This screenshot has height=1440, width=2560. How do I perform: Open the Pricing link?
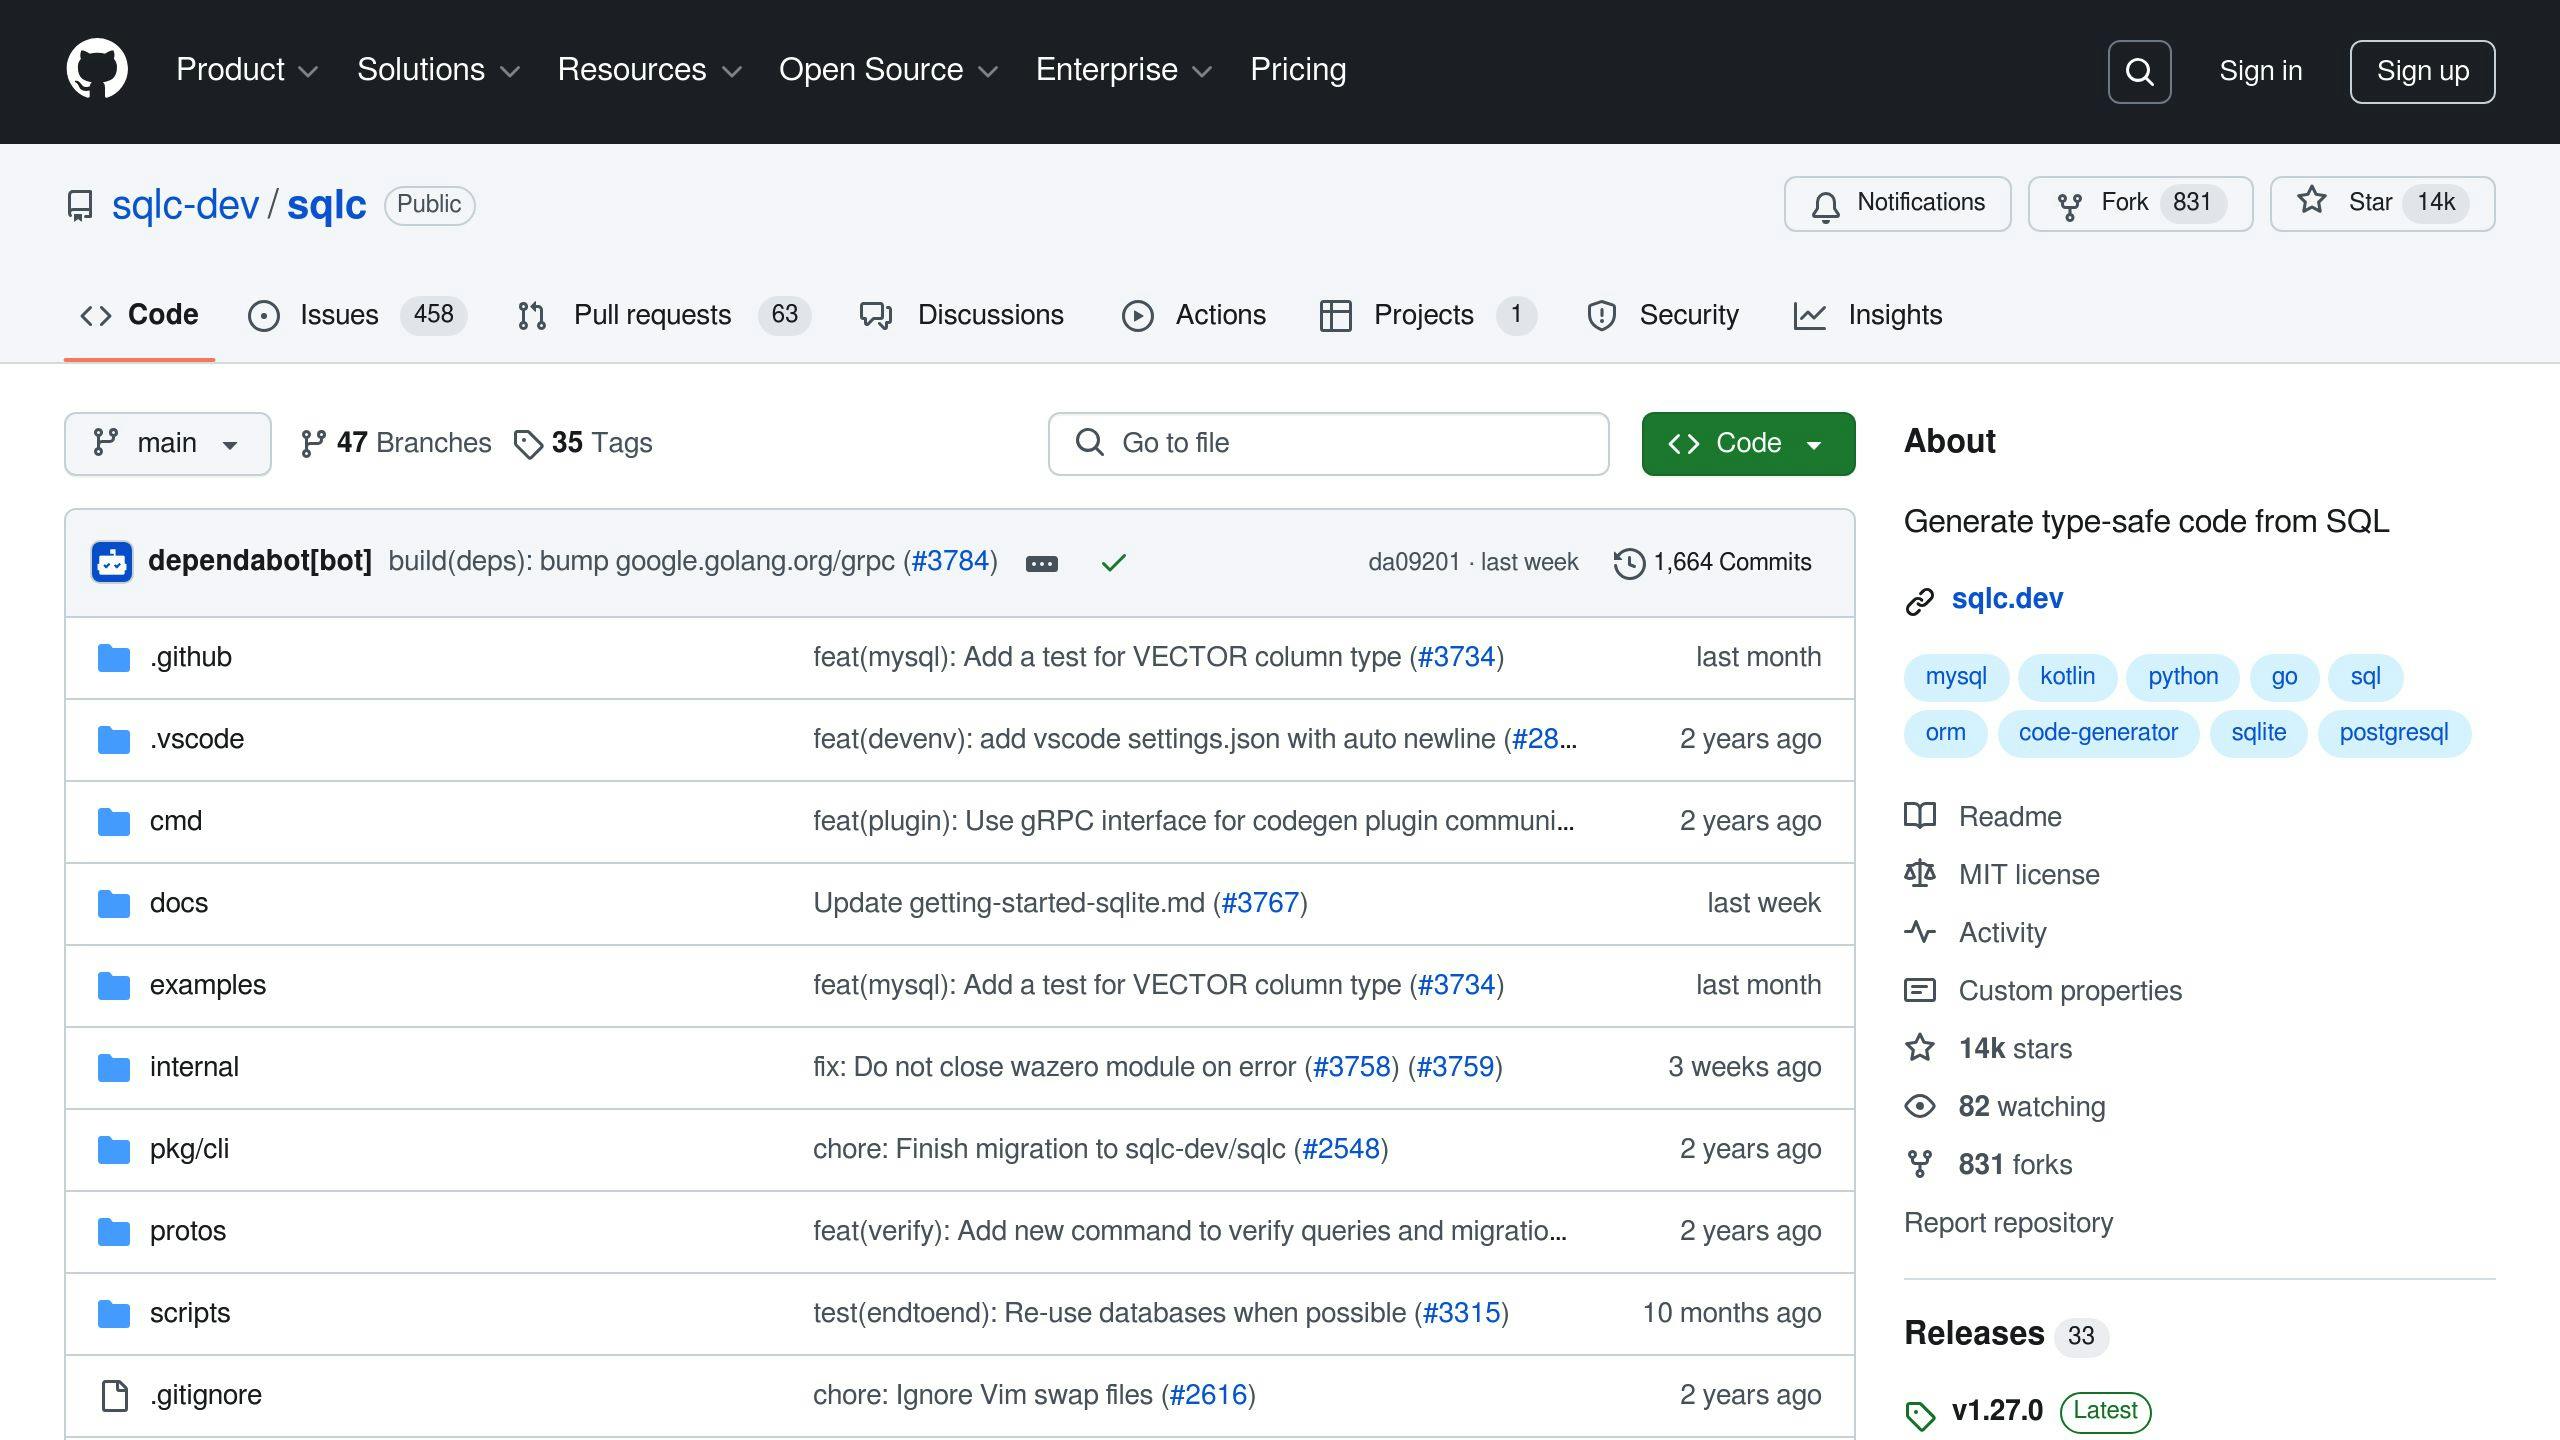pyautogui.click(x=1298, y=70)
